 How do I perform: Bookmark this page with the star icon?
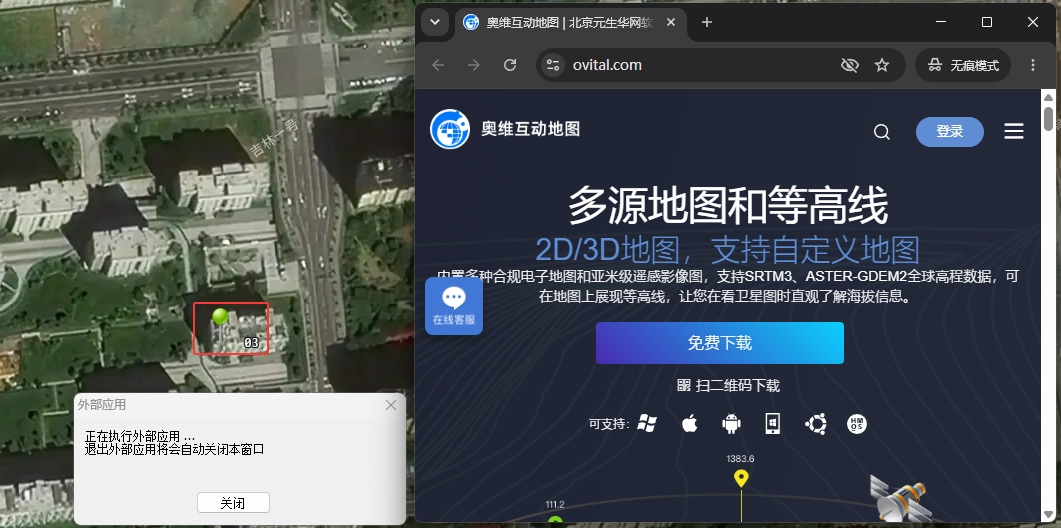[x=882, y=65]
